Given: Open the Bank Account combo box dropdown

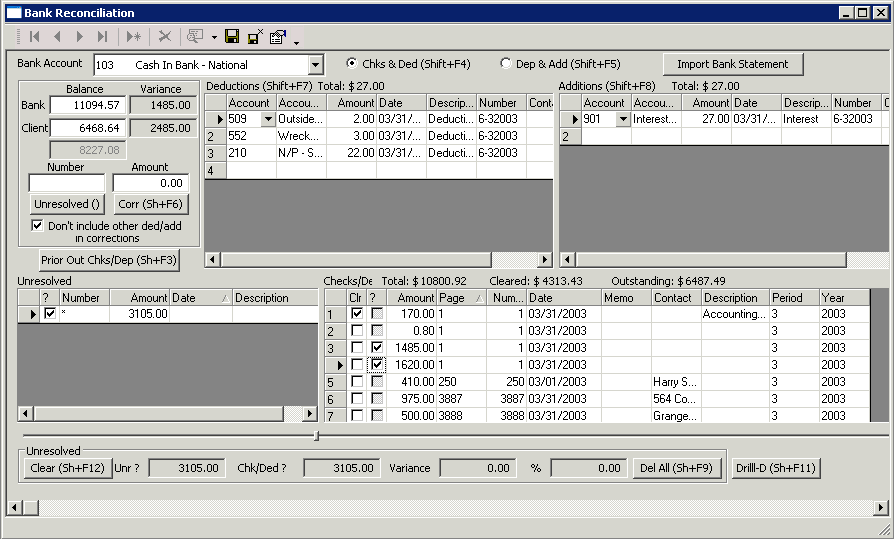Looking at the screenshot, I should pyautogui.click(x=315, y=65).
